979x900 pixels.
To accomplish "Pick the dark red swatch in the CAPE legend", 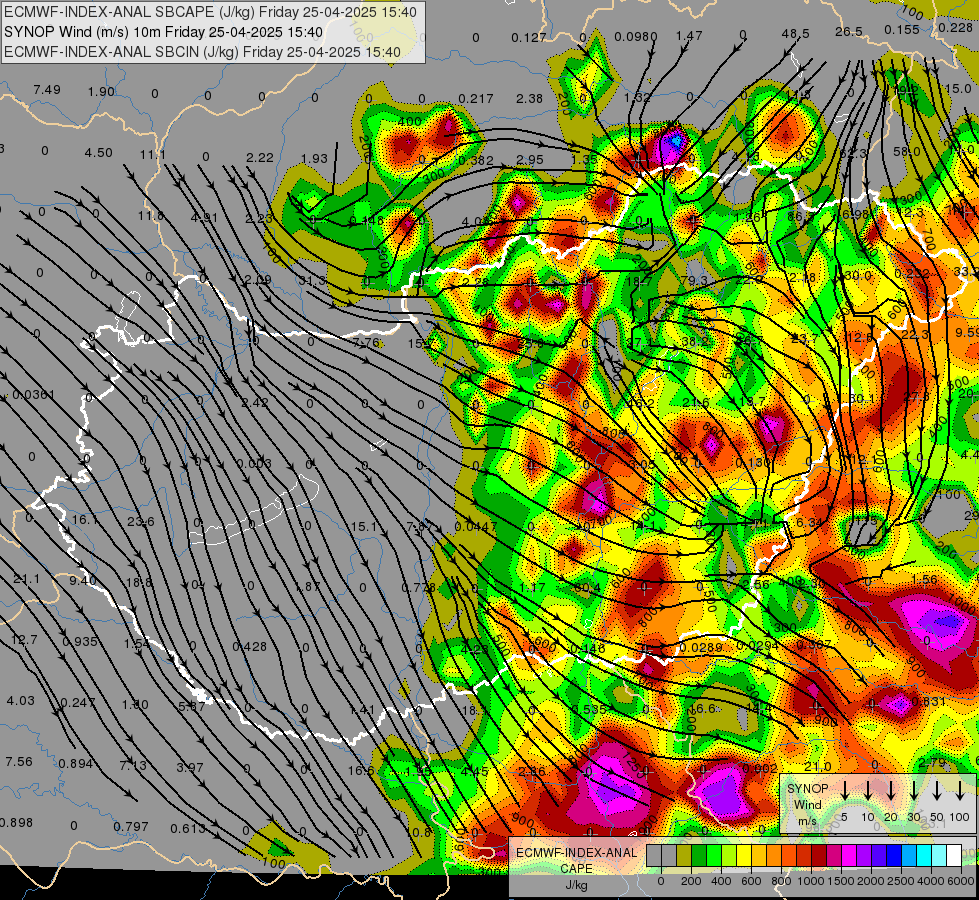I will (x=819, y=855).
